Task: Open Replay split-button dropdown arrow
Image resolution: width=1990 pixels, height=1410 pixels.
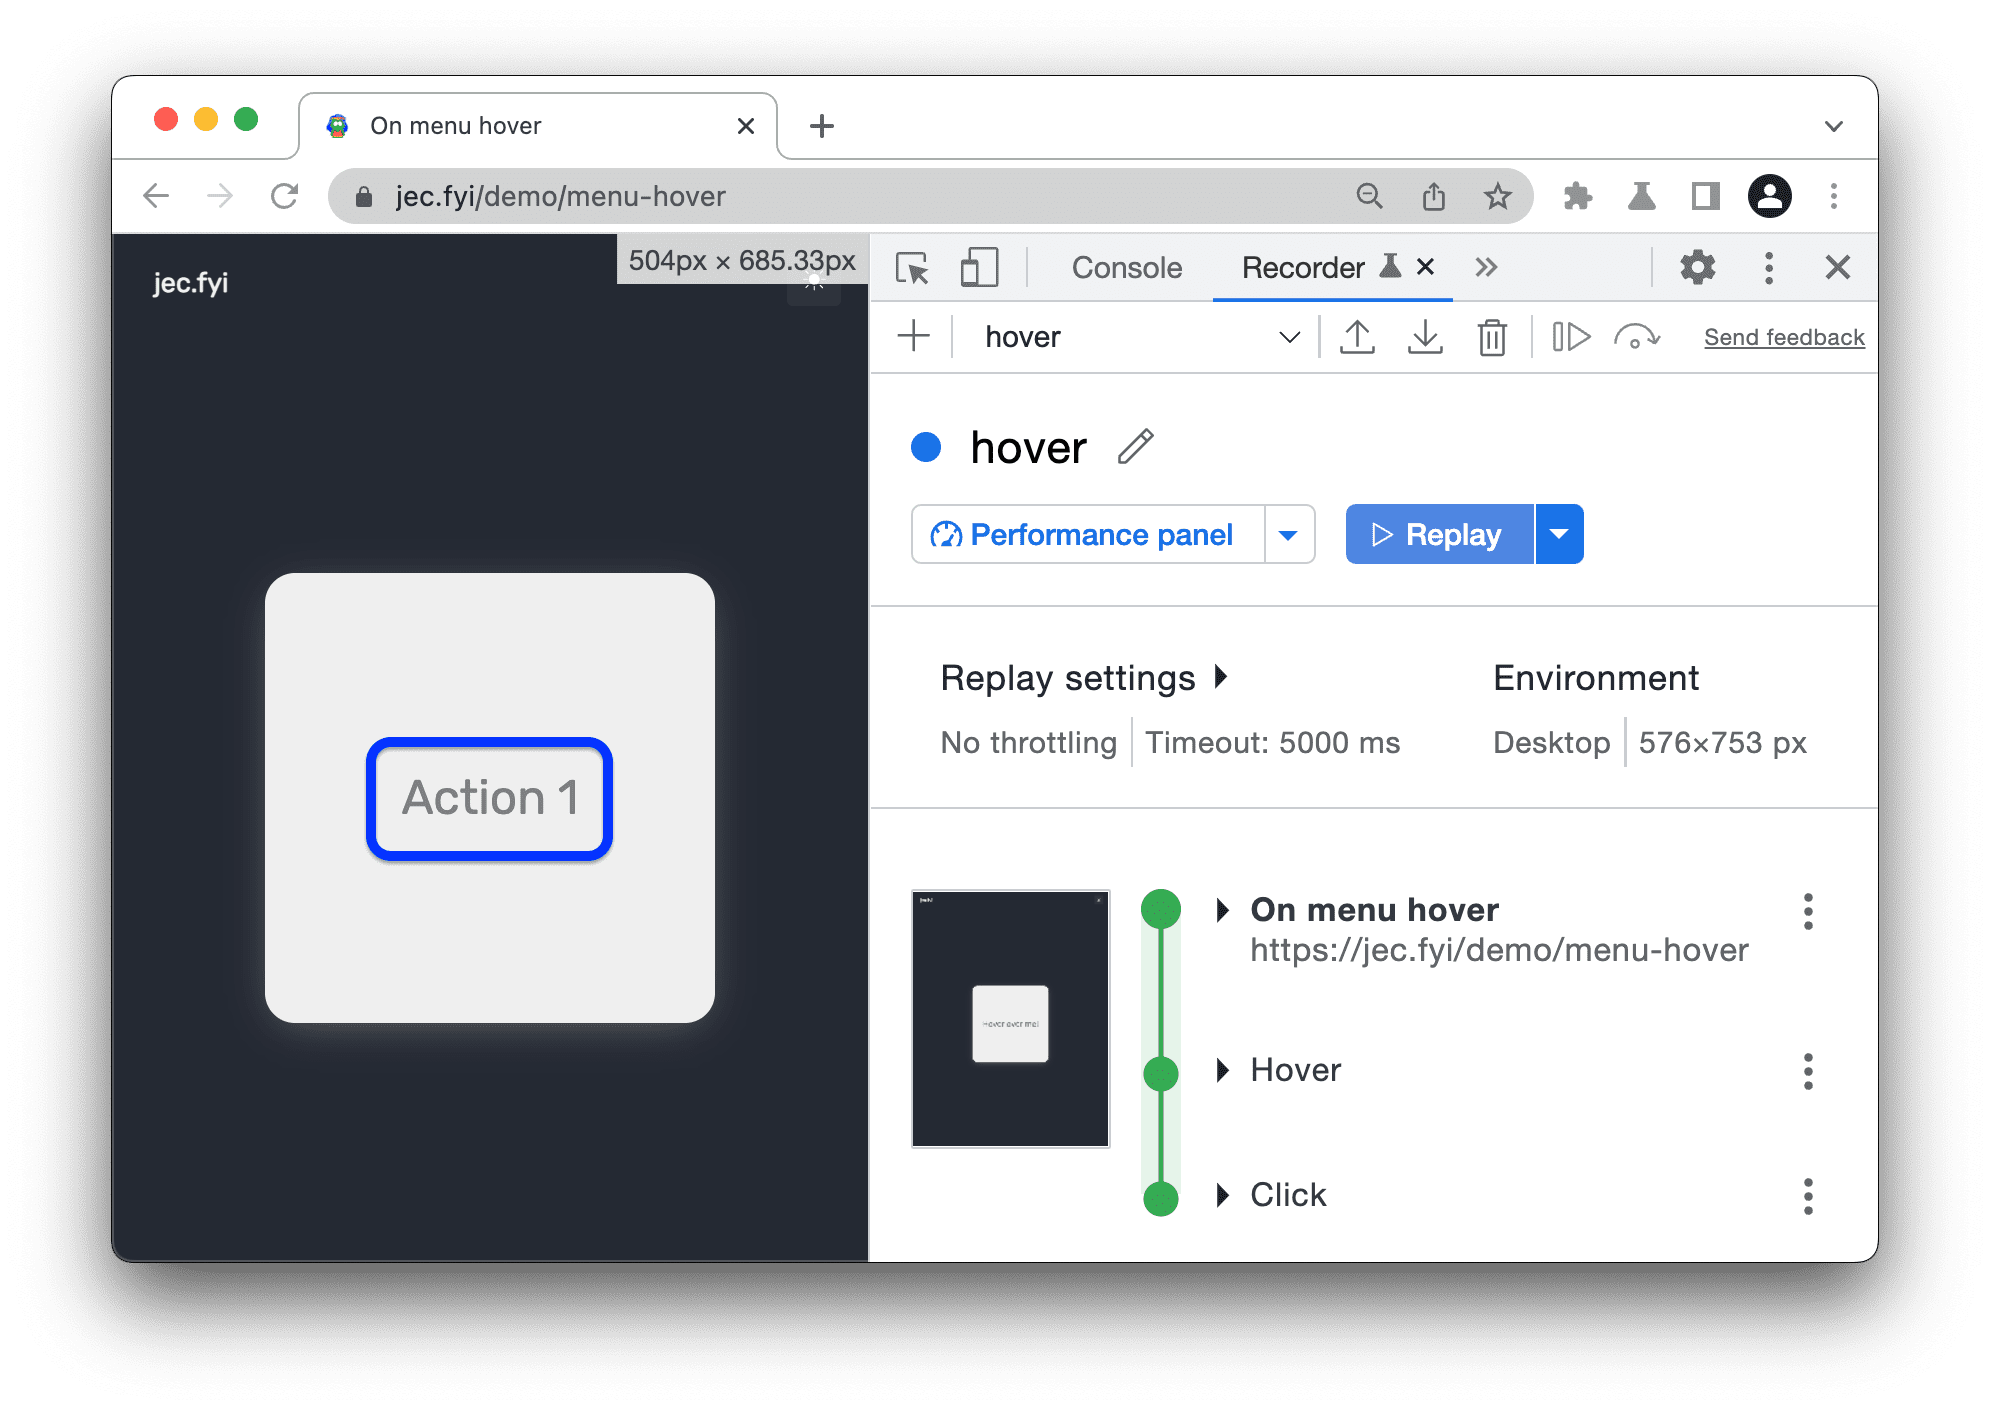Action: (1563, 534)
